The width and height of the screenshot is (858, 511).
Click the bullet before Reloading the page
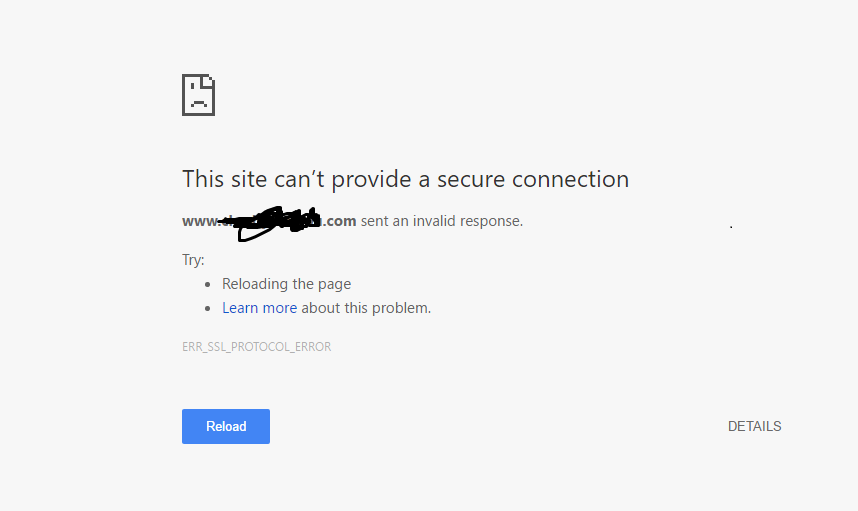pos(207,284)
